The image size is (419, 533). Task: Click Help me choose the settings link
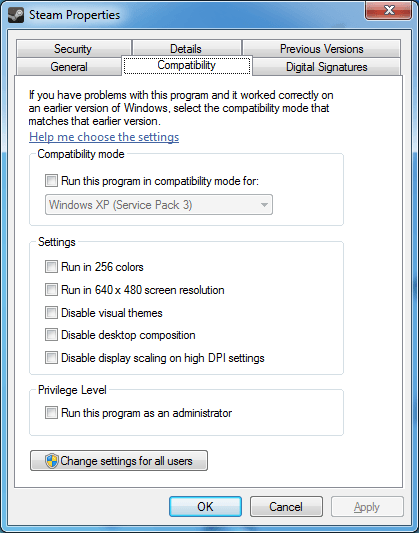pyautogui.click(x=104, y=137)
